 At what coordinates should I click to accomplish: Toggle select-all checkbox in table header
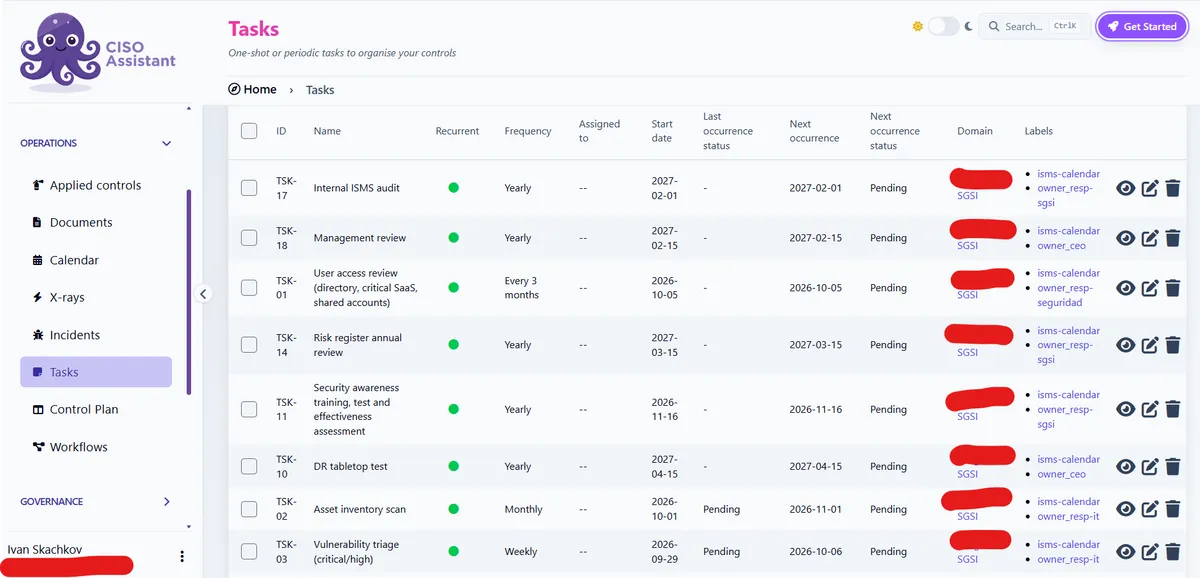(249, 131)
